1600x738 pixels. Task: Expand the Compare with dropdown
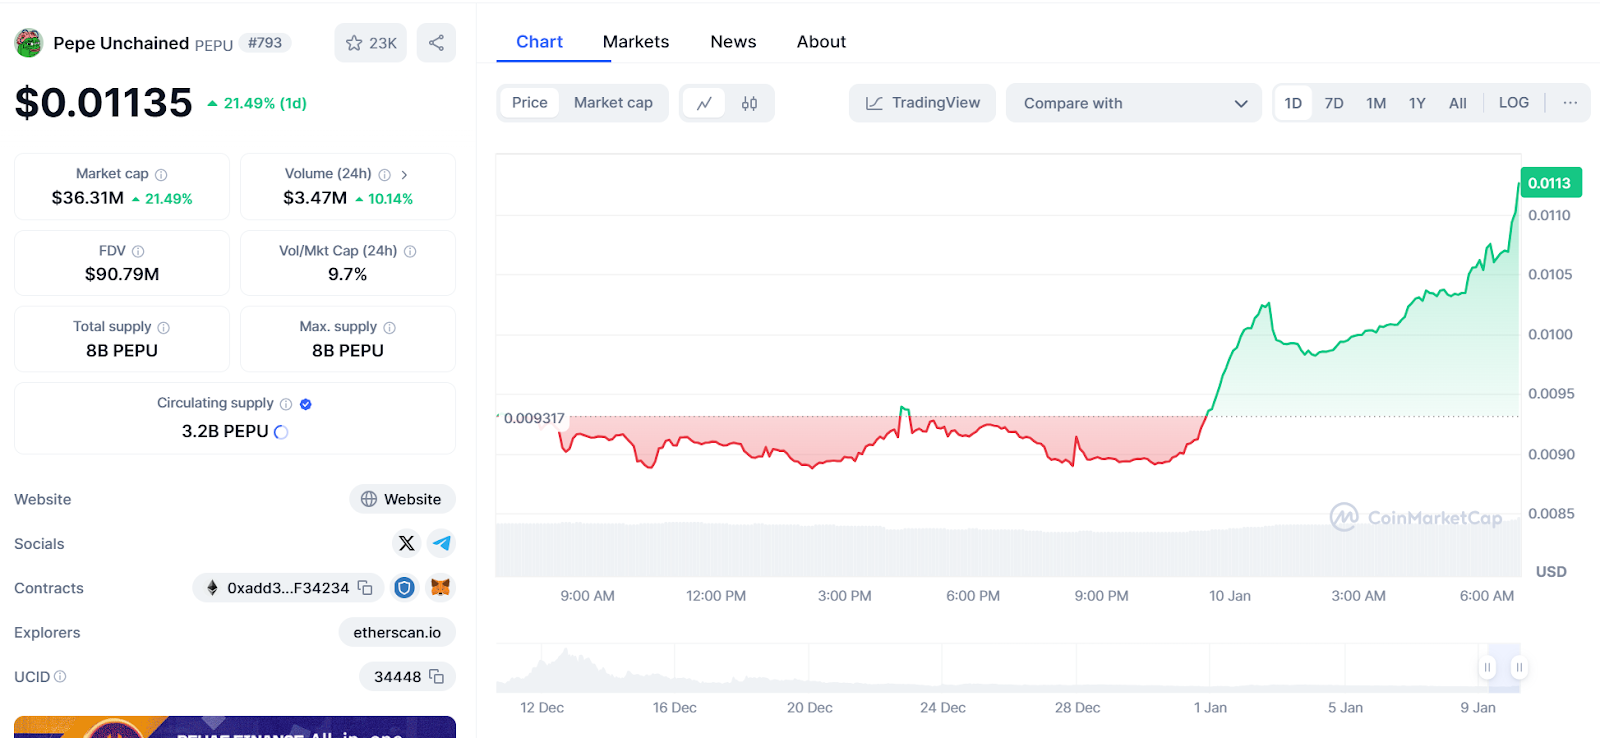[x=1135, y=103]
